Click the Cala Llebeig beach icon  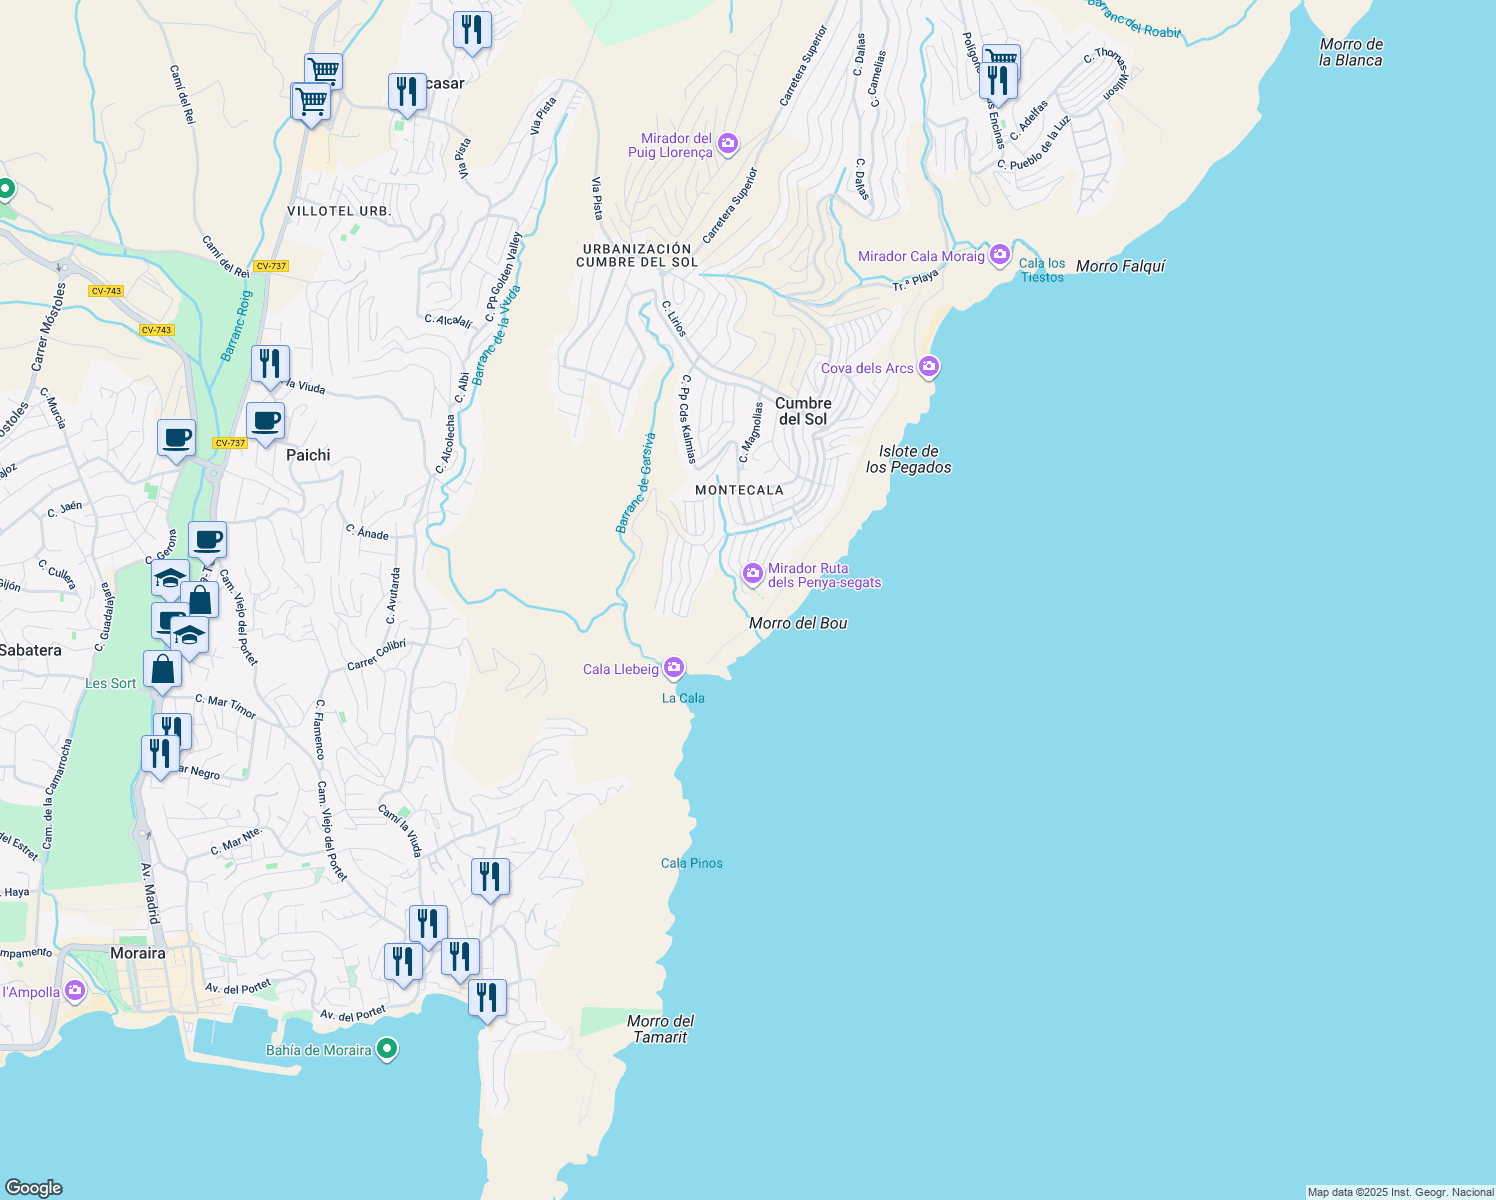pyautogui.click(x=673, y=668)
